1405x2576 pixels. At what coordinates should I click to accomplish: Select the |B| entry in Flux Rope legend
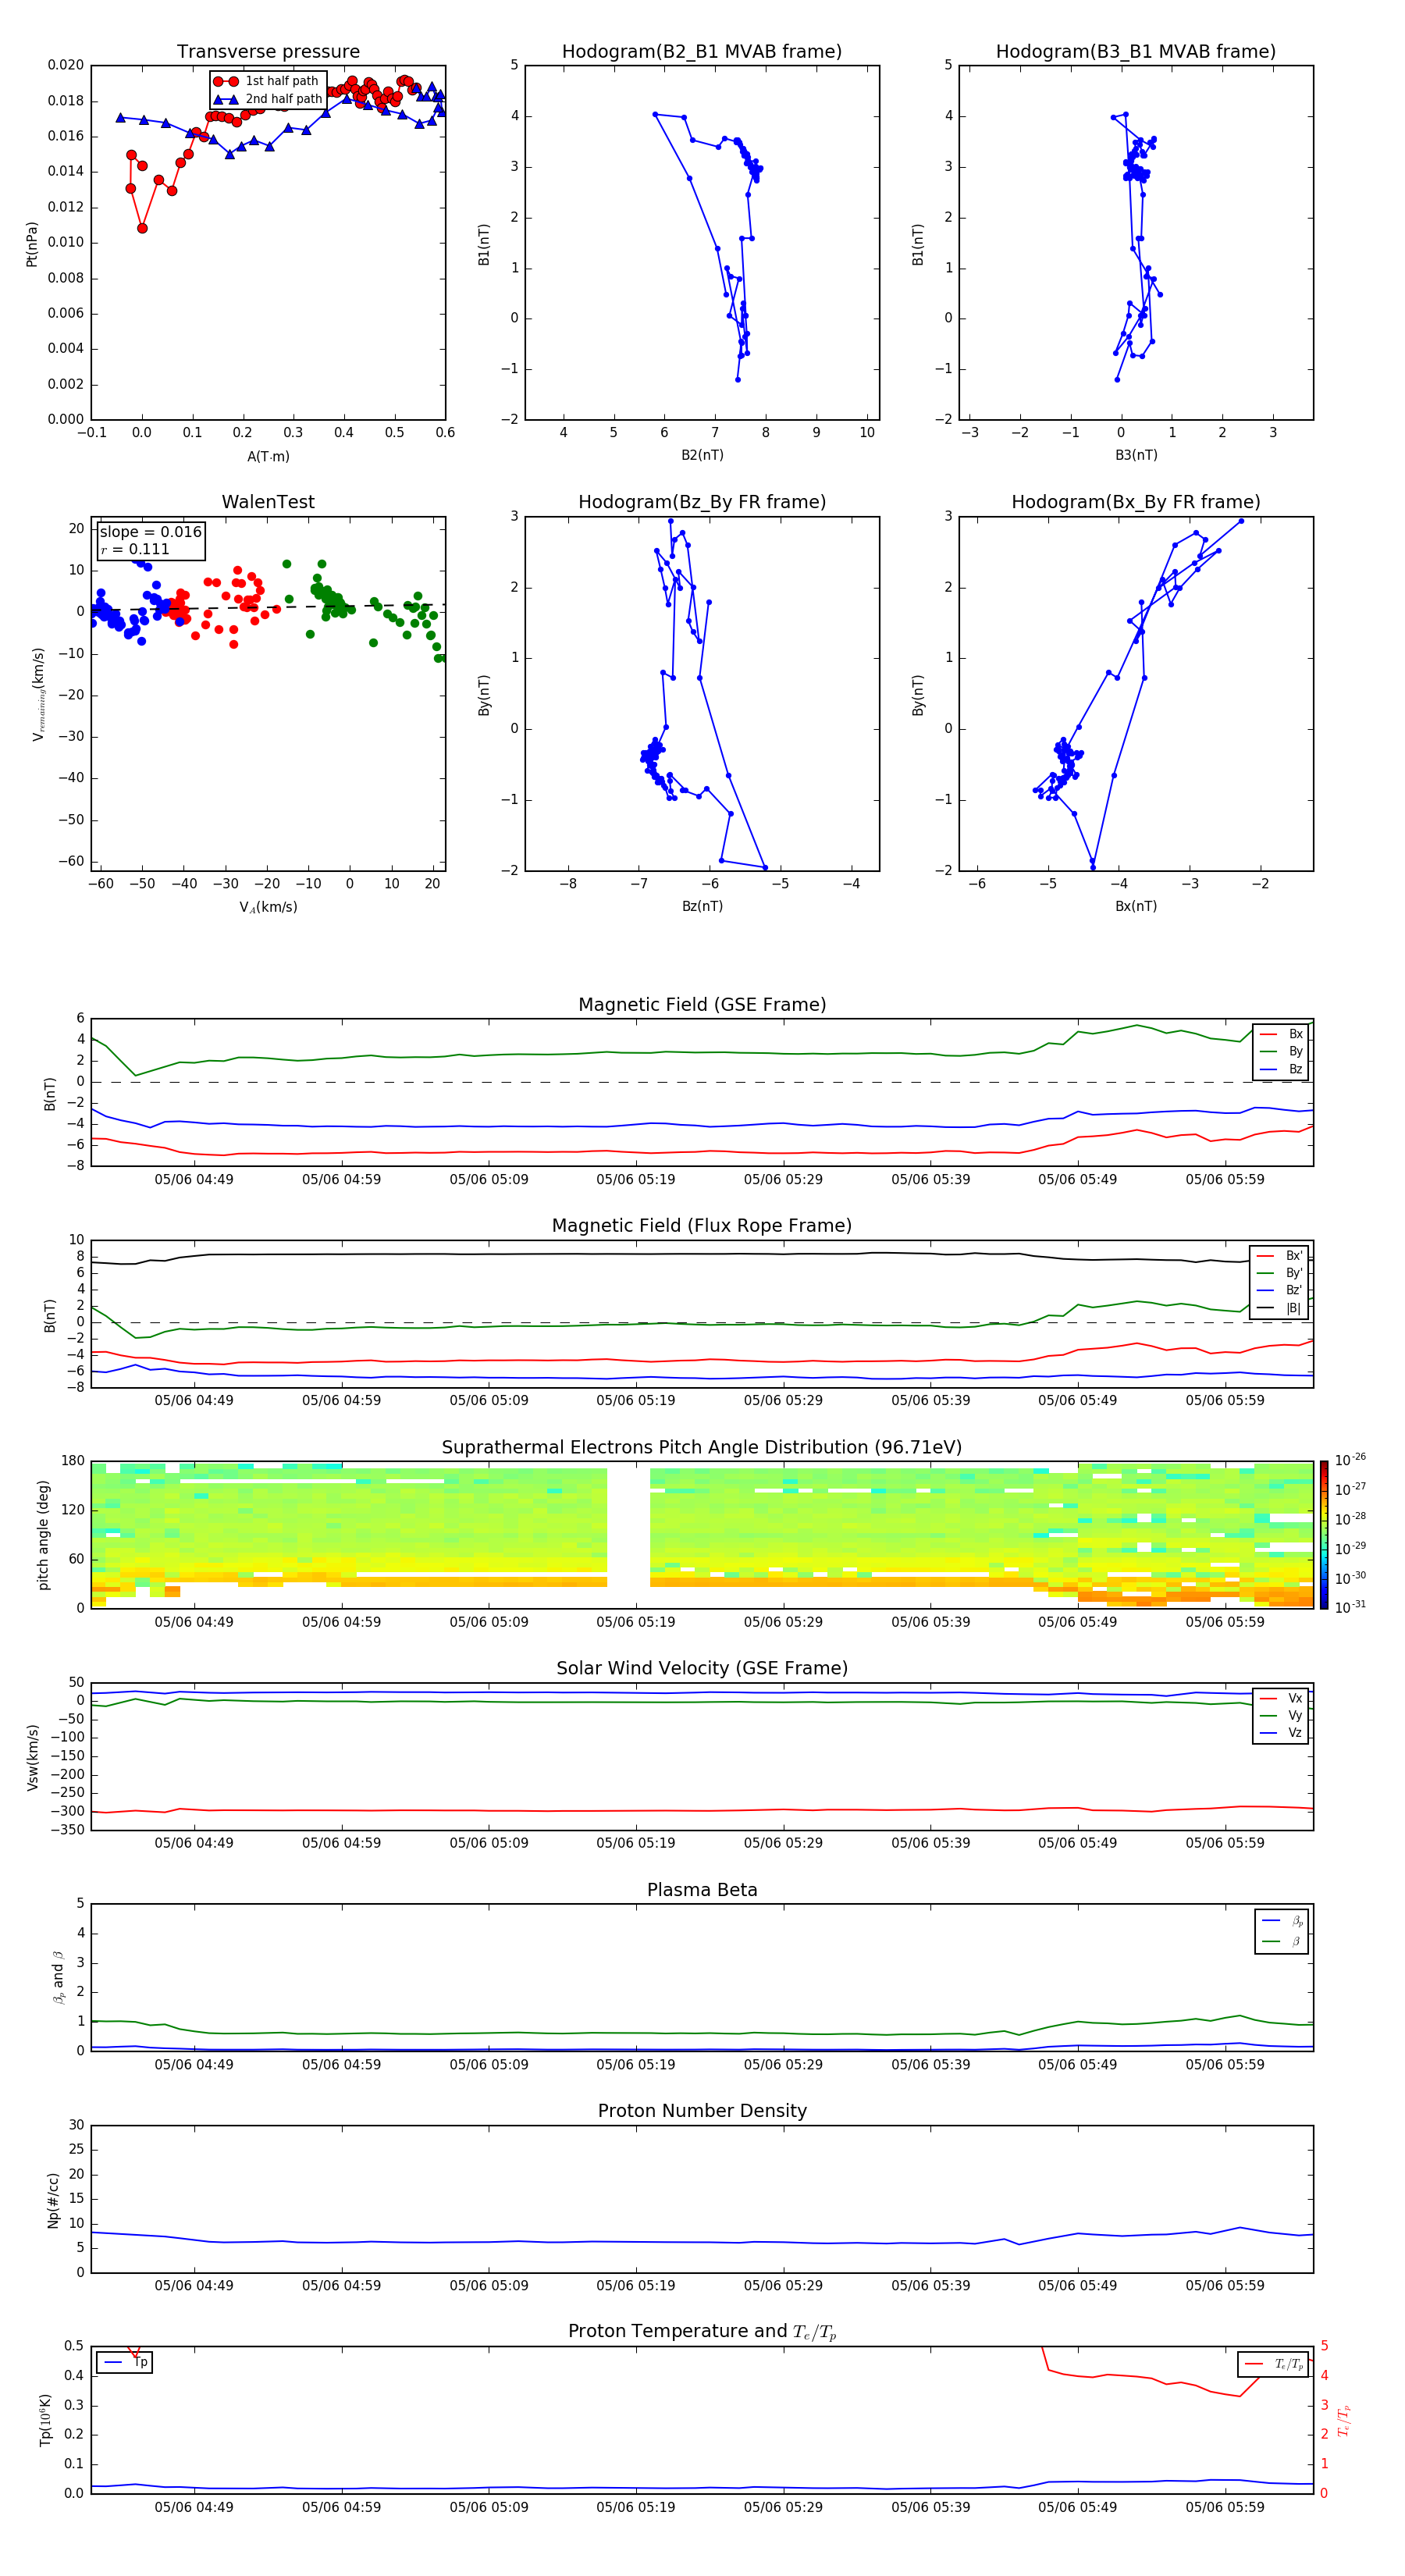pyautogui.click(x=1279, y=1308)
